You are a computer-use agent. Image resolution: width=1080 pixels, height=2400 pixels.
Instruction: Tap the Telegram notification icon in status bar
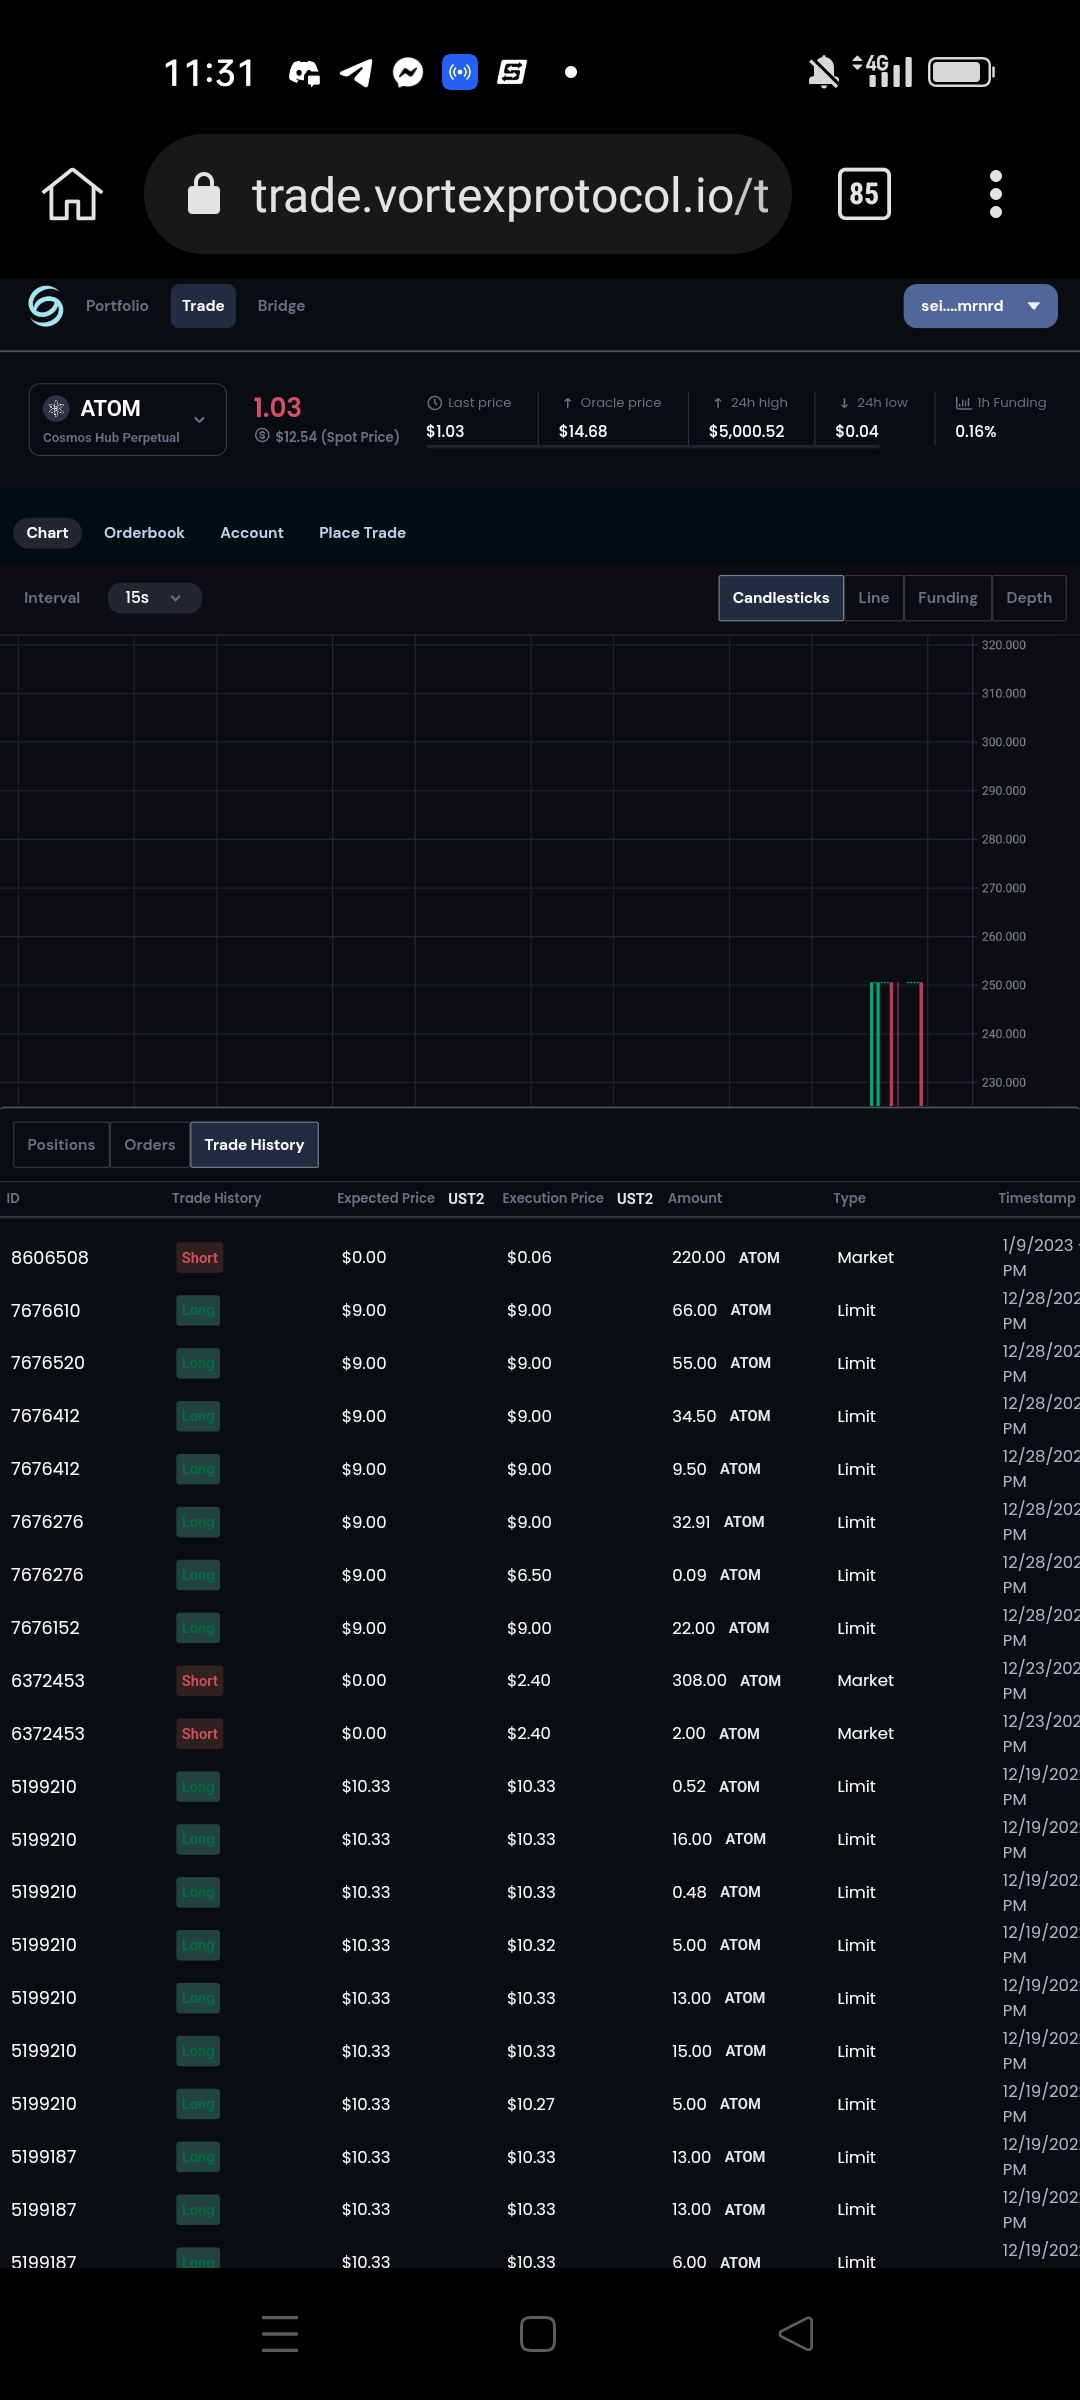(x=356, y=72)
